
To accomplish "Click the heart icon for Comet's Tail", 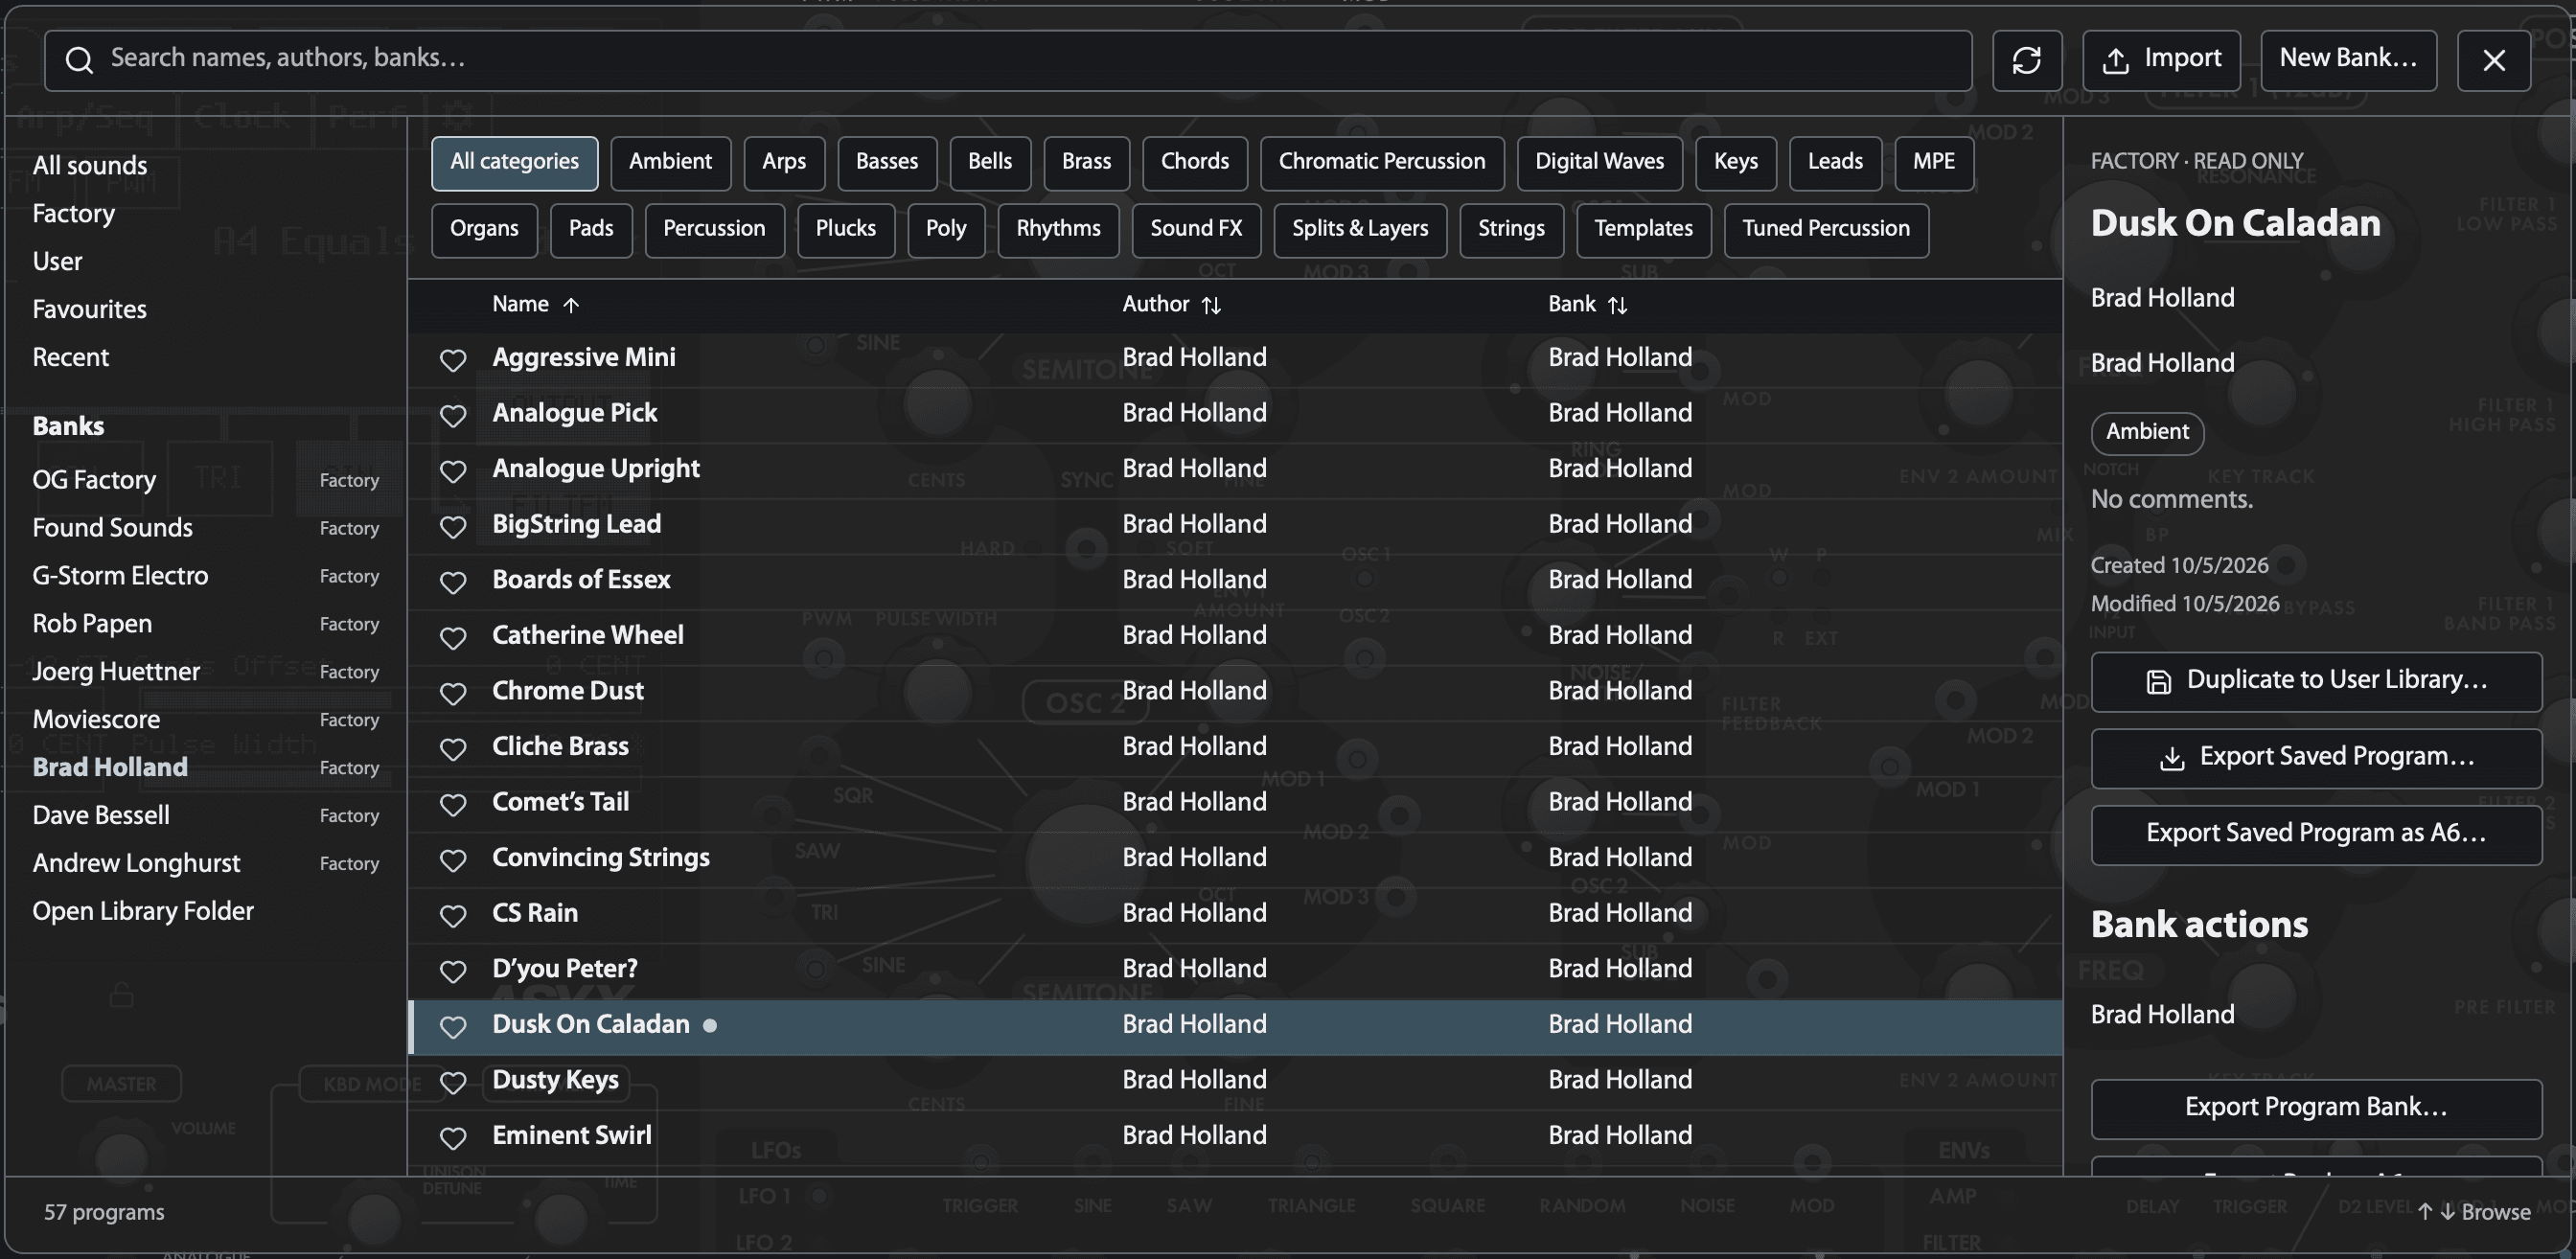I will (x=453, y=804).
